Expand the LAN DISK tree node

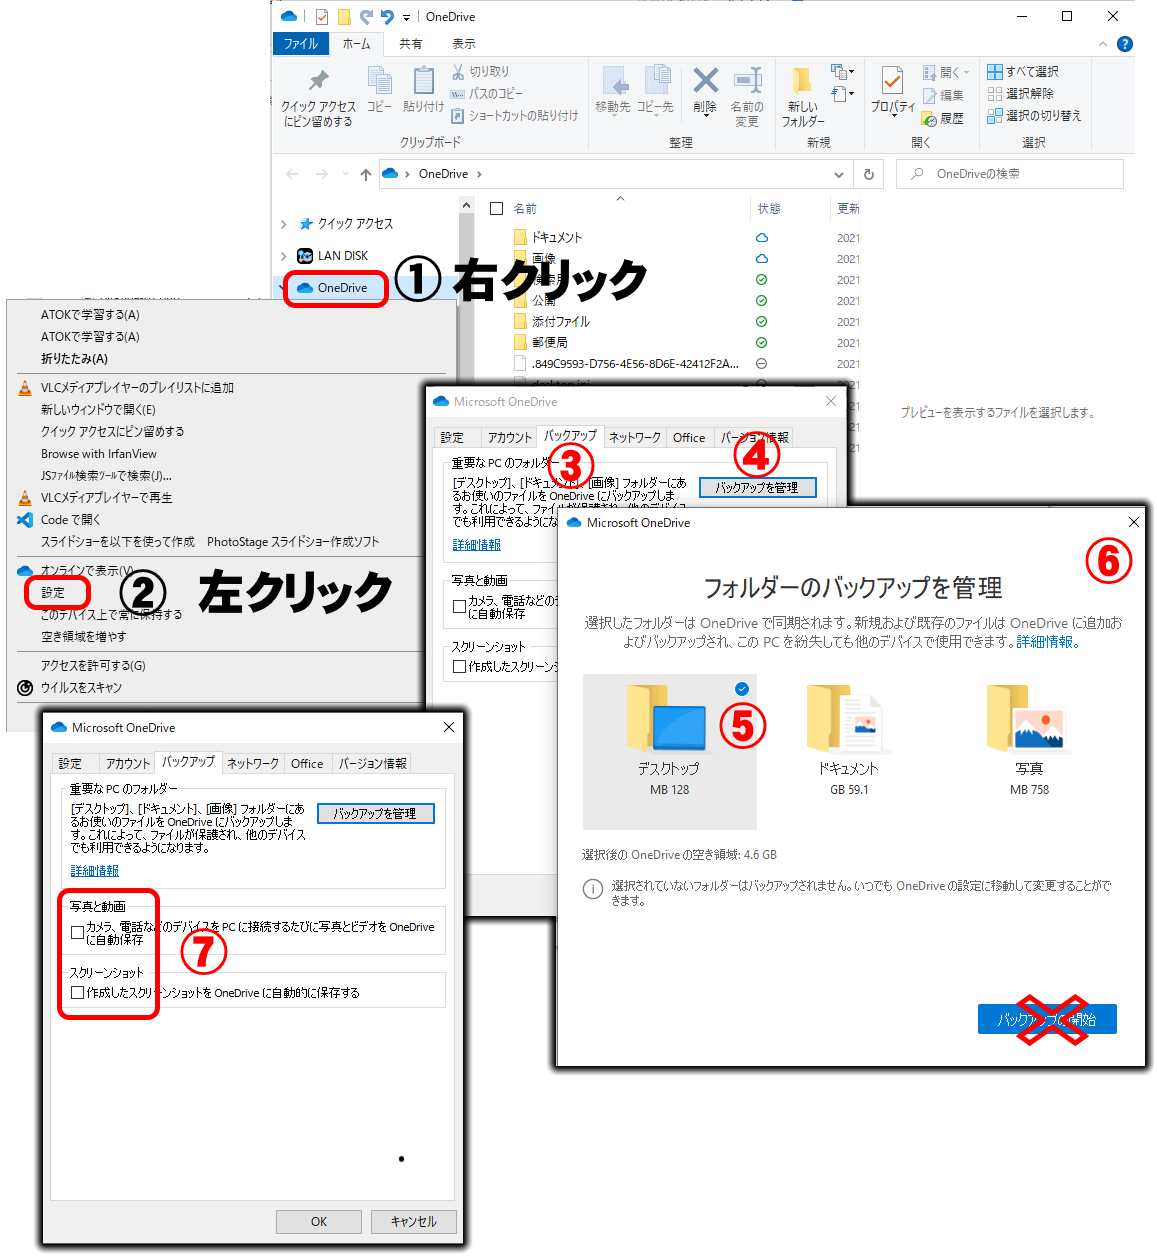tap(284, 256)
